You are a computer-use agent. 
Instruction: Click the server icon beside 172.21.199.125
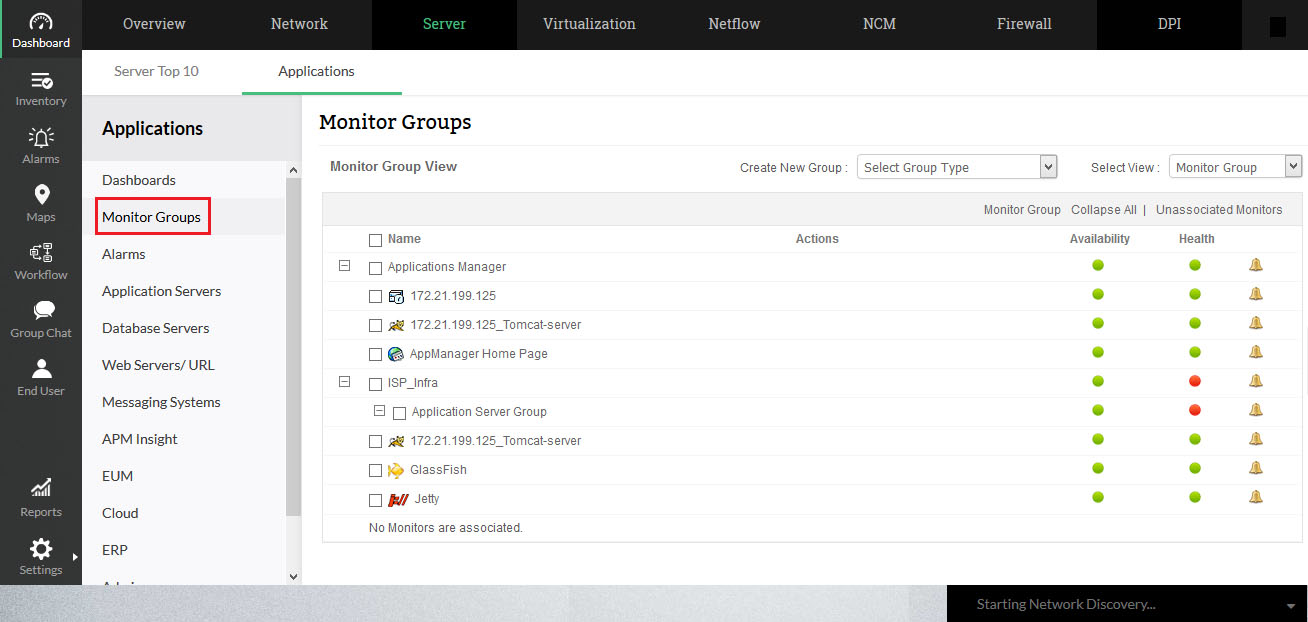pos(396,296)
